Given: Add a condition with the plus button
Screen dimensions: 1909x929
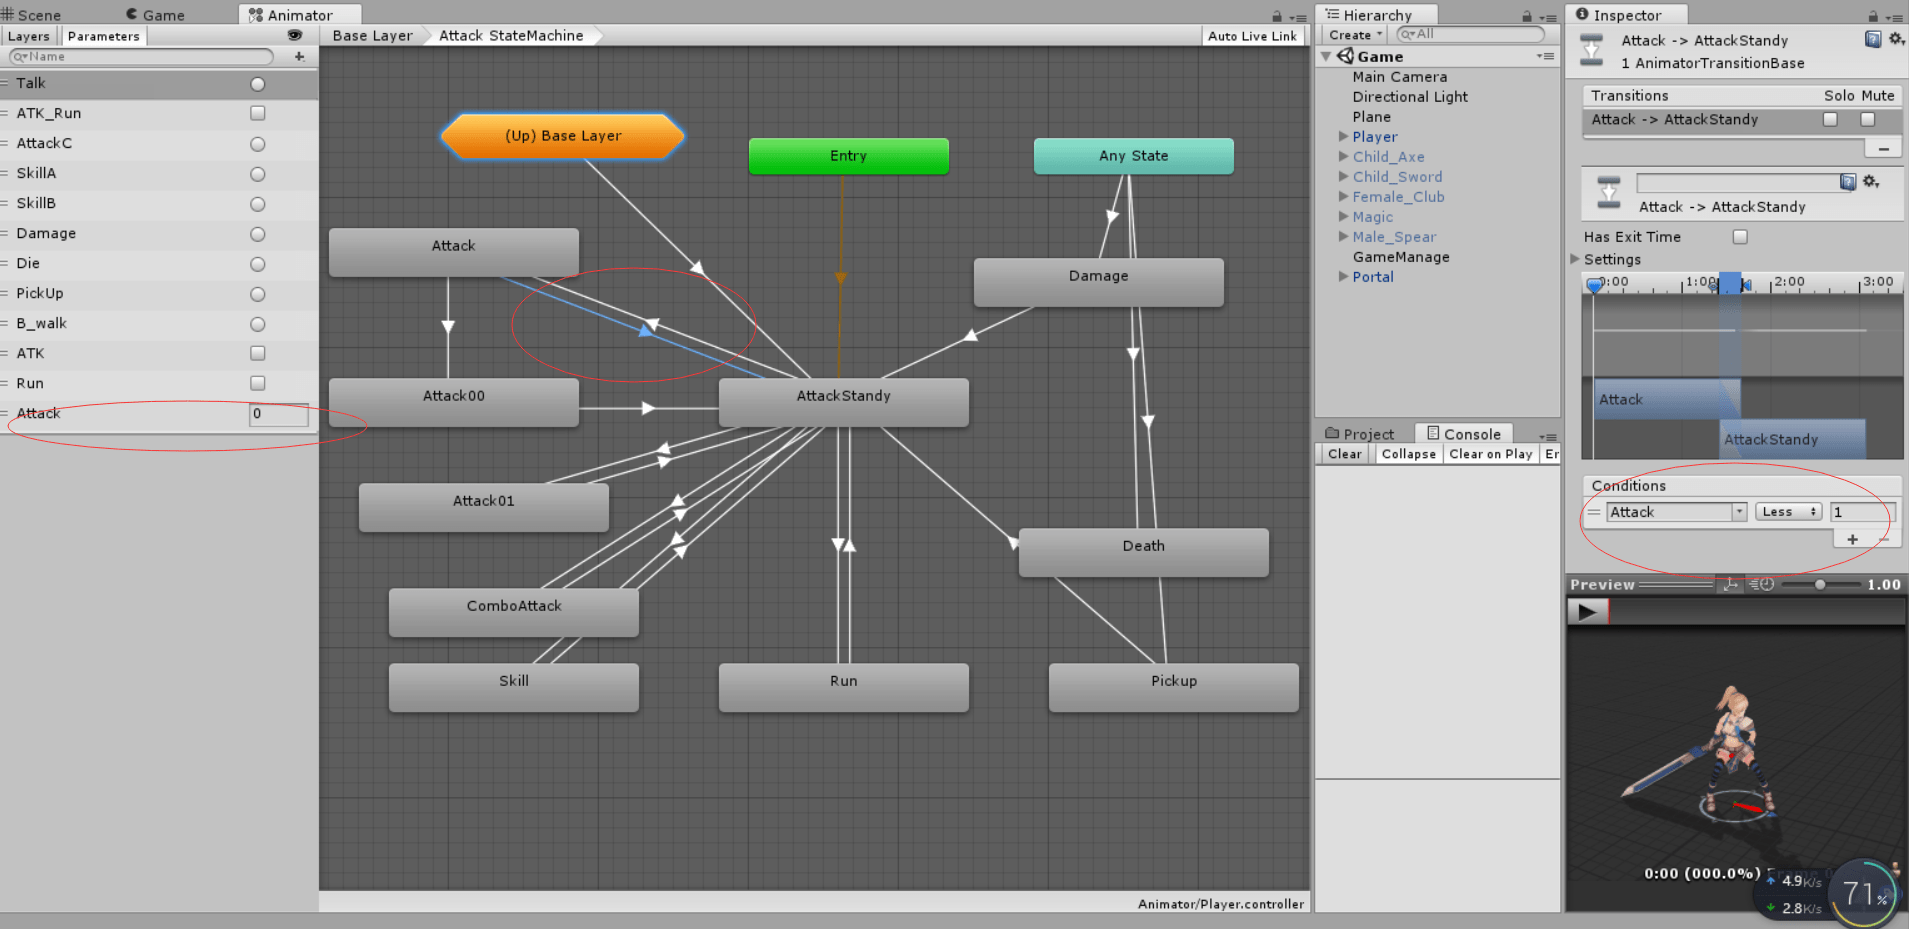Looking at the screenshot, I should pos(1852,539).
